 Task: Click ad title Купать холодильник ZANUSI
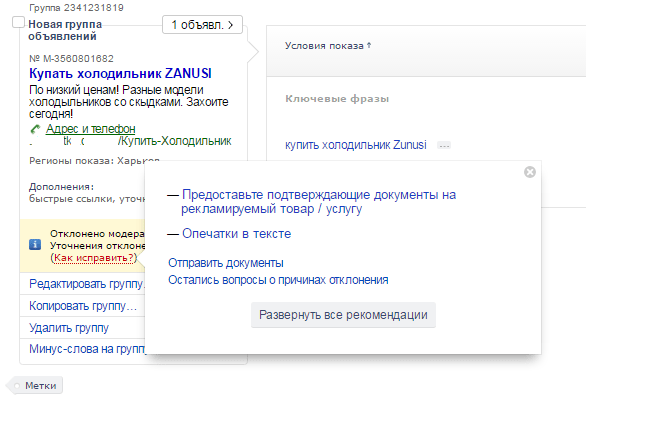point(120,74)
